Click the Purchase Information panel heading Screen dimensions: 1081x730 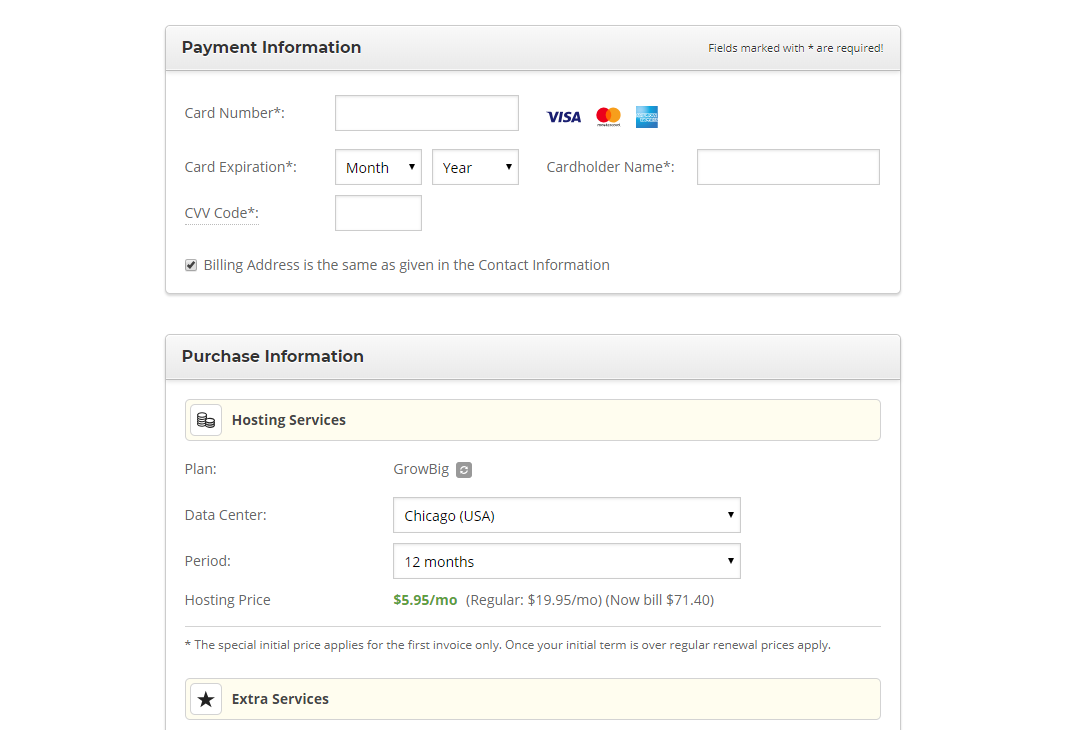[272, 356]
